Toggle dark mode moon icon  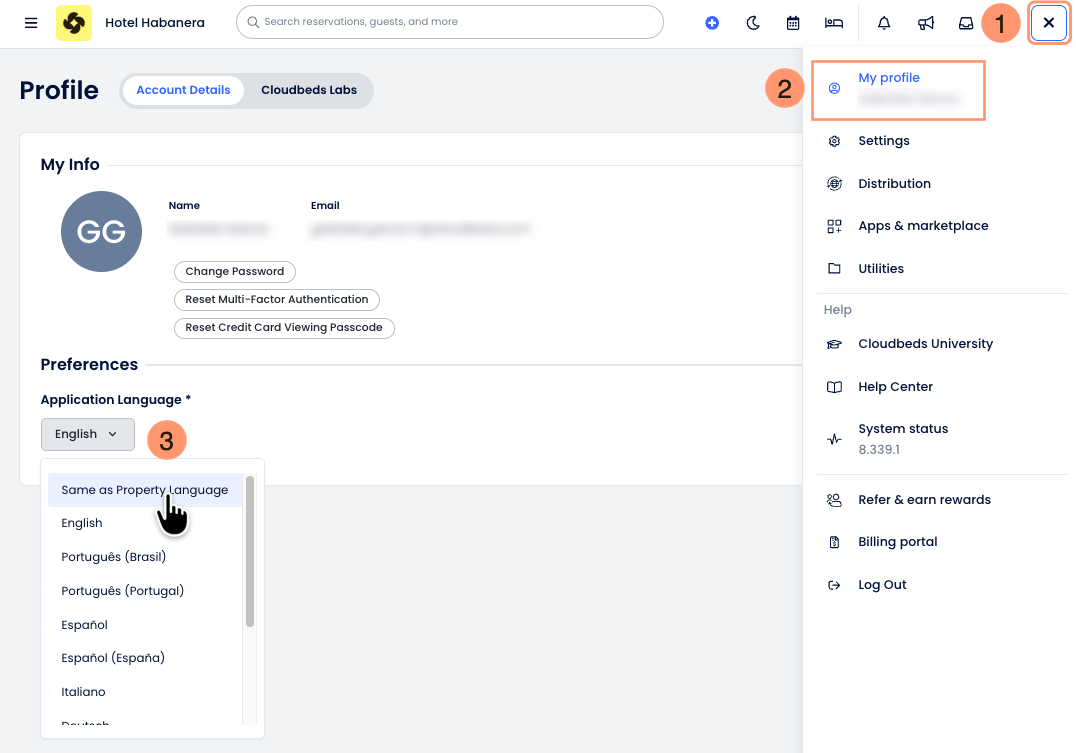[x=753, y=23]
